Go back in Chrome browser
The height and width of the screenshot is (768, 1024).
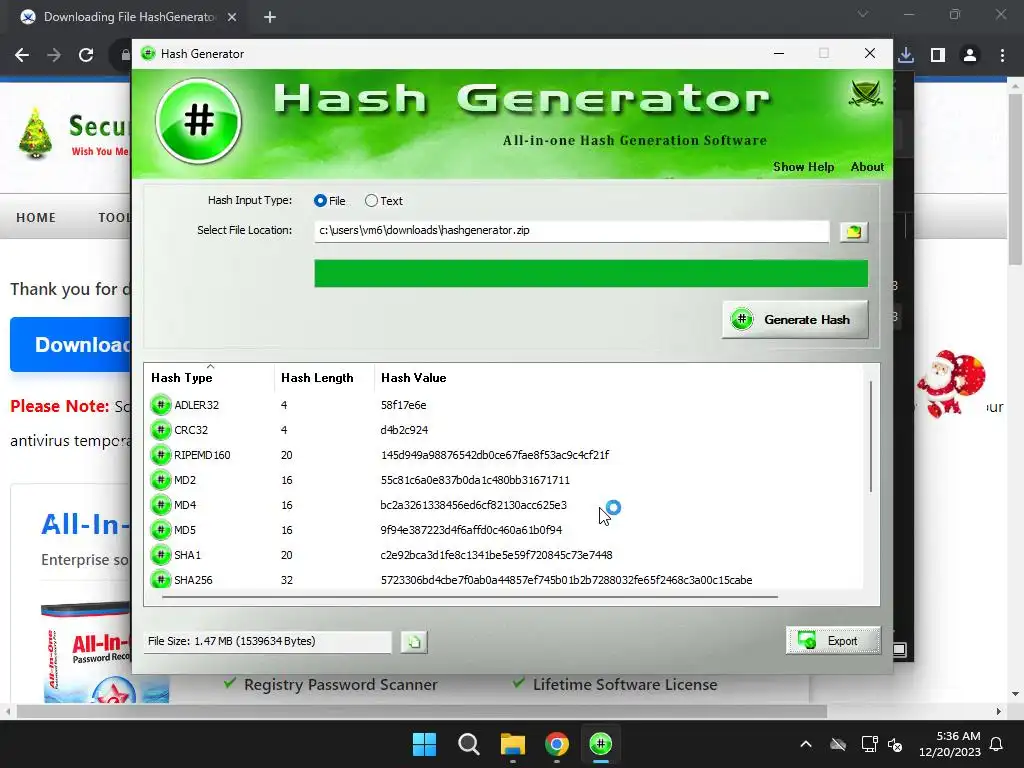click(x=22, y=55)
